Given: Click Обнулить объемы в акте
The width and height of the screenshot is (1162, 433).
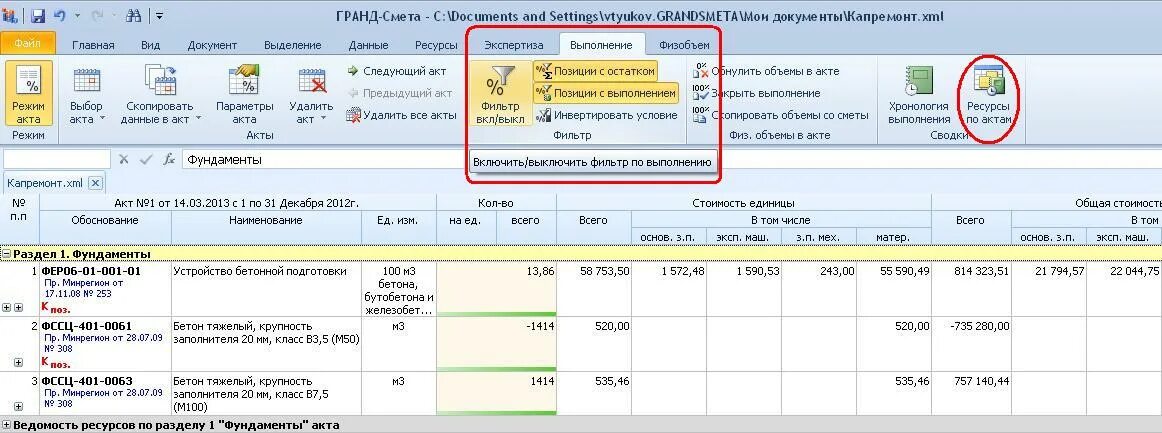Looking at the screenshot, I should 766,71.
